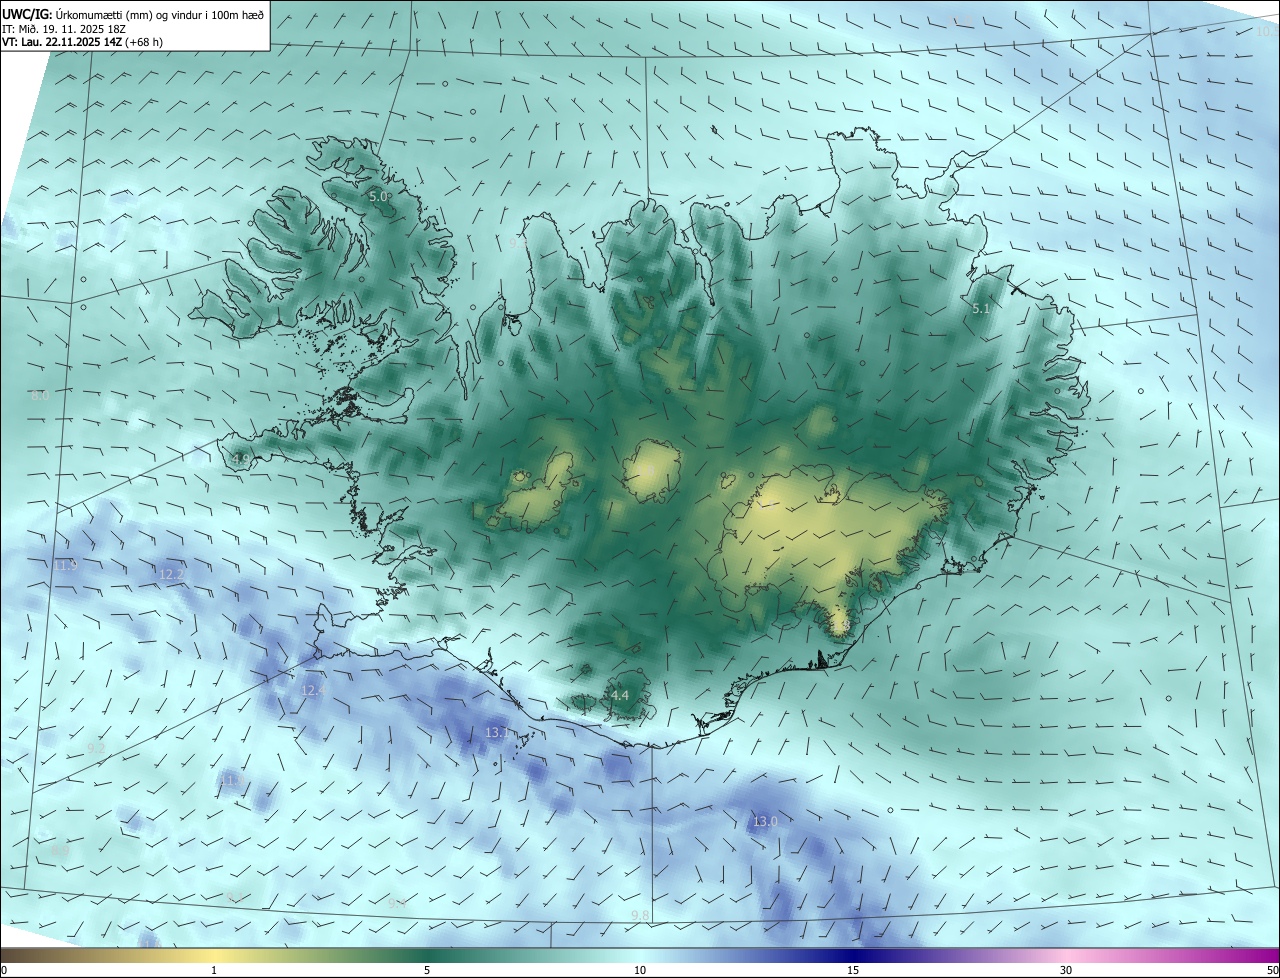Select the 11.9 value beside 12.2
Screen dimensions: 1280x978
(x=65, y=566)
